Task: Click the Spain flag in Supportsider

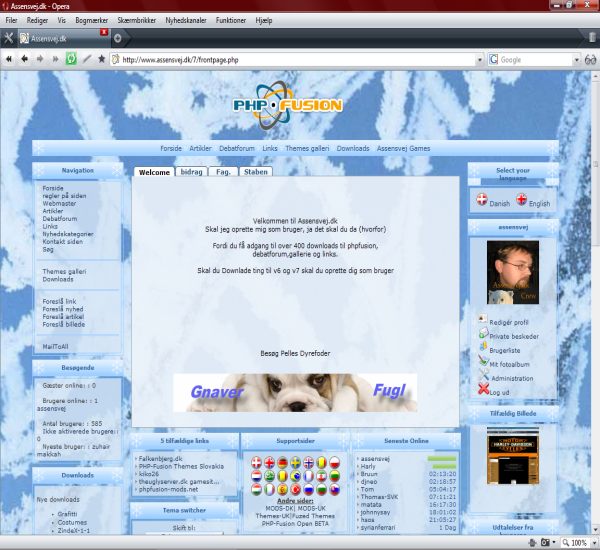Action: [x=282, y=489]
